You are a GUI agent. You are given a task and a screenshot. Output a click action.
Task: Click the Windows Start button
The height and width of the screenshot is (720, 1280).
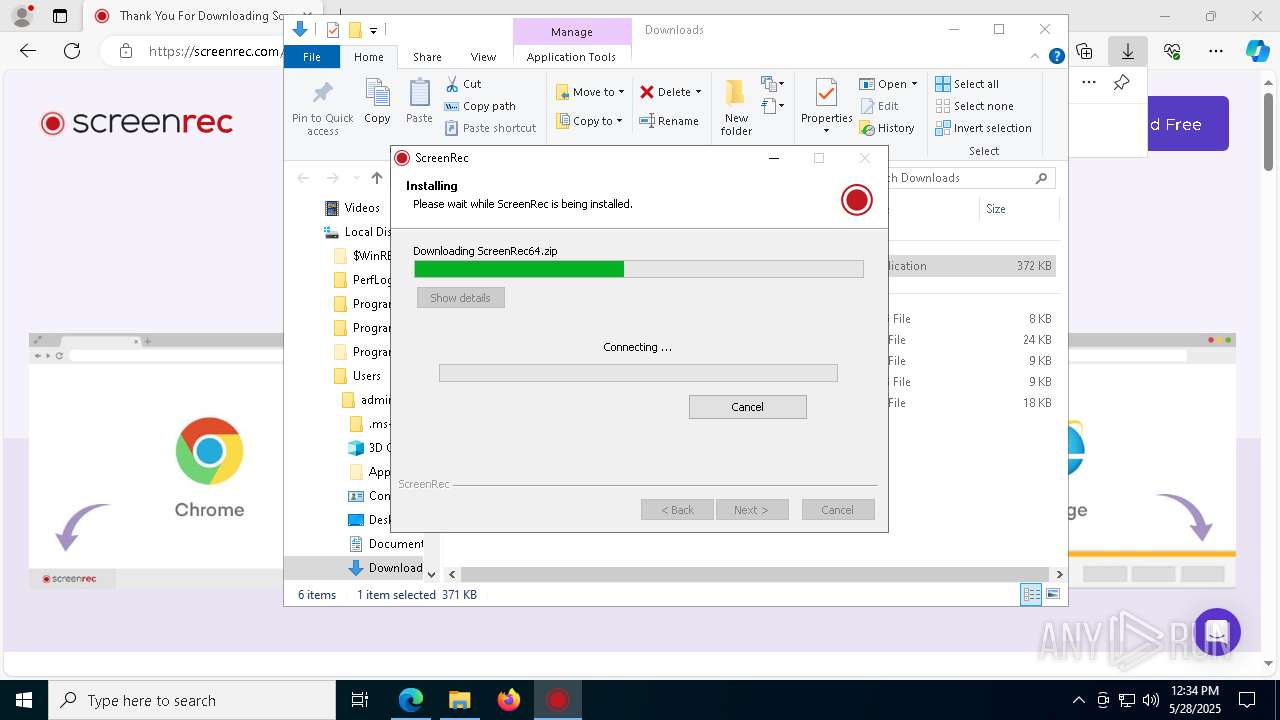tap(24, 700)
